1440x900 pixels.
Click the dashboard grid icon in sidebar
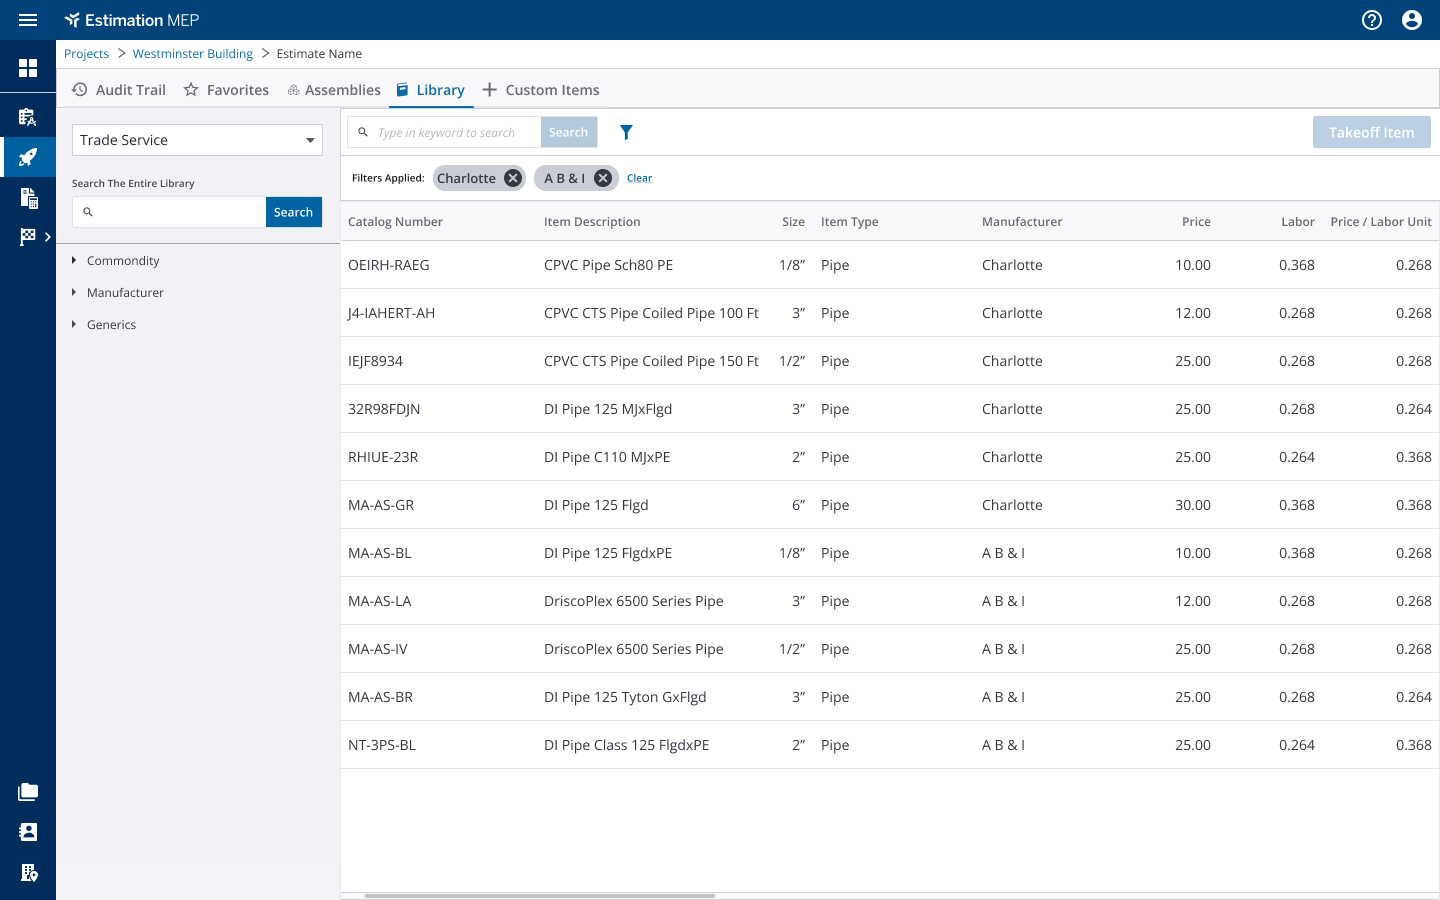[x=28, y=68]
